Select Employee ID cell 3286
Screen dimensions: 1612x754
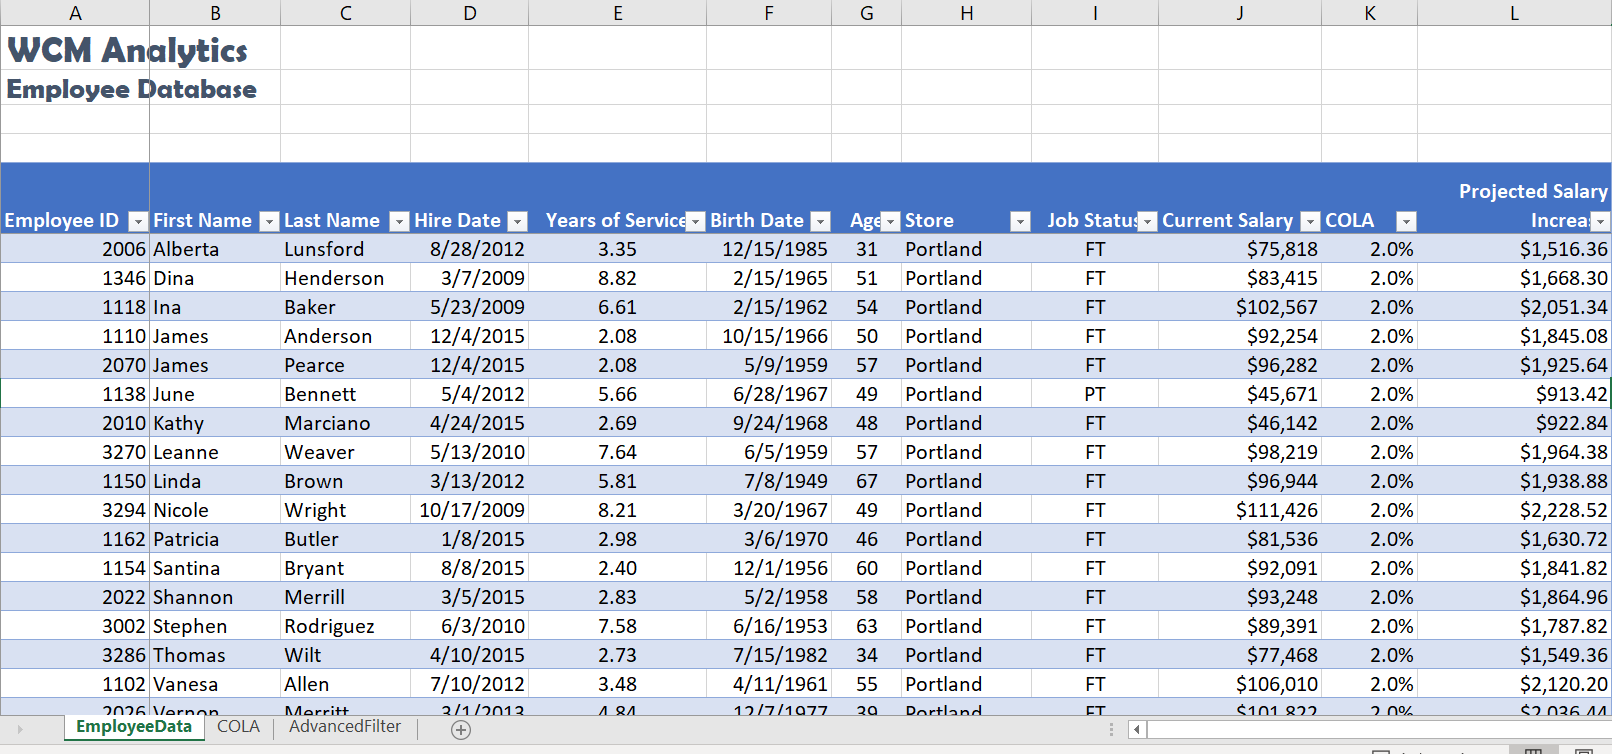[x=75, y=655]
